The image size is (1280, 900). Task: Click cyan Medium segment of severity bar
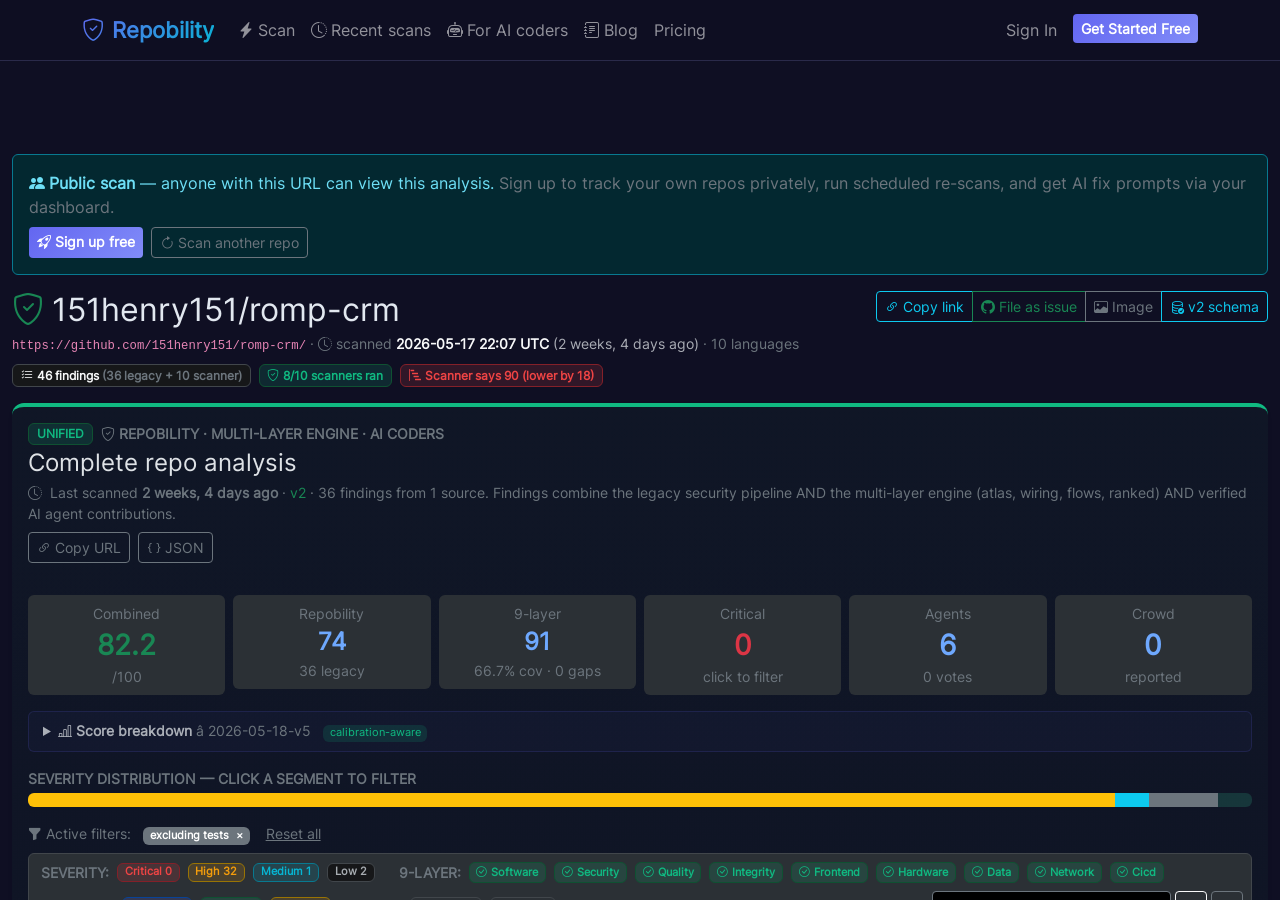(1132, 800)
